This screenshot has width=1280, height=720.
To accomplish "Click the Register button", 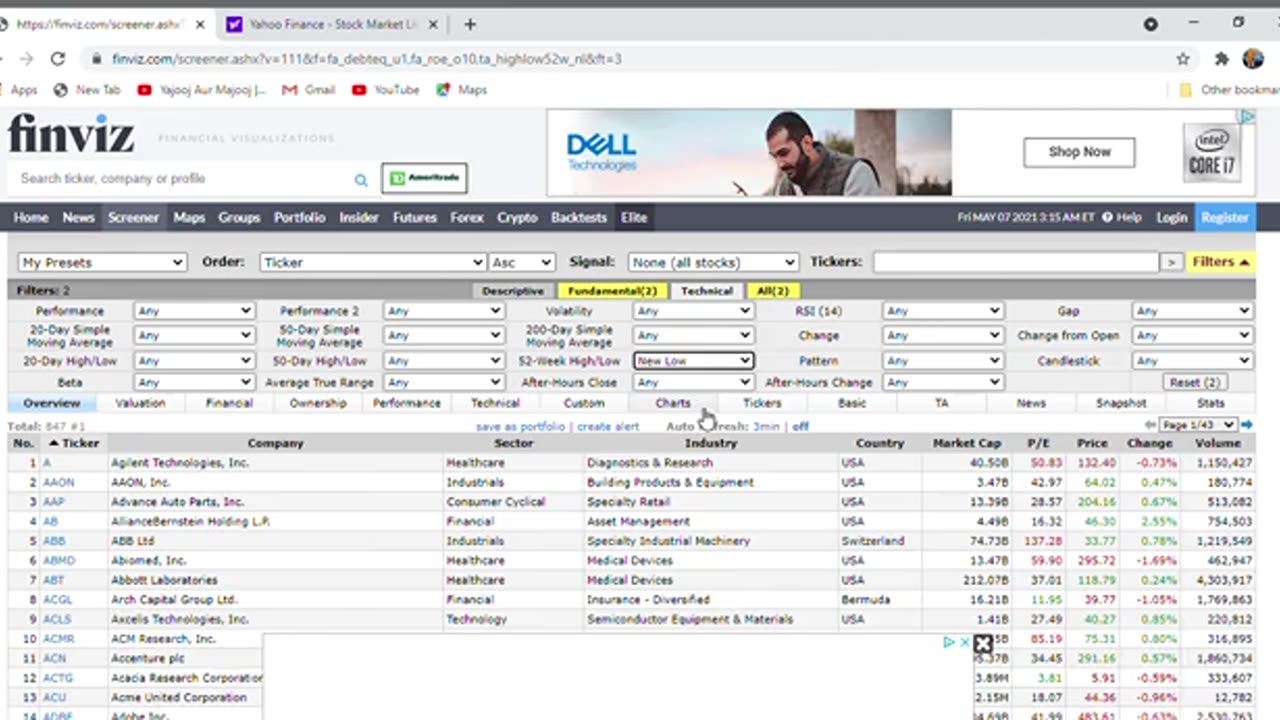I will click(x=1224, y=217).
